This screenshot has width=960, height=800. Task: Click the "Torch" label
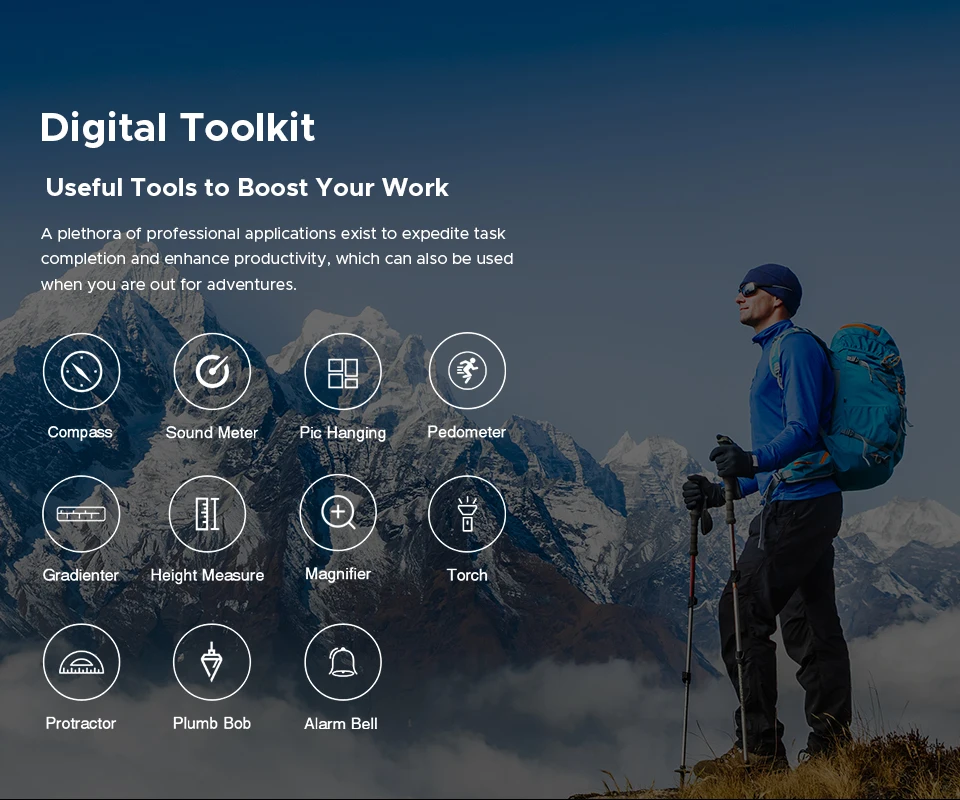467,575
